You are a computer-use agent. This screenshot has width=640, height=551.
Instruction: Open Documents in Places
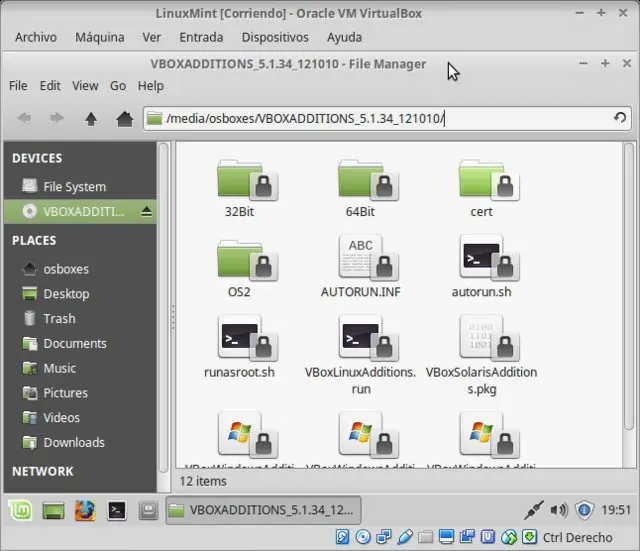coord(80,343)
